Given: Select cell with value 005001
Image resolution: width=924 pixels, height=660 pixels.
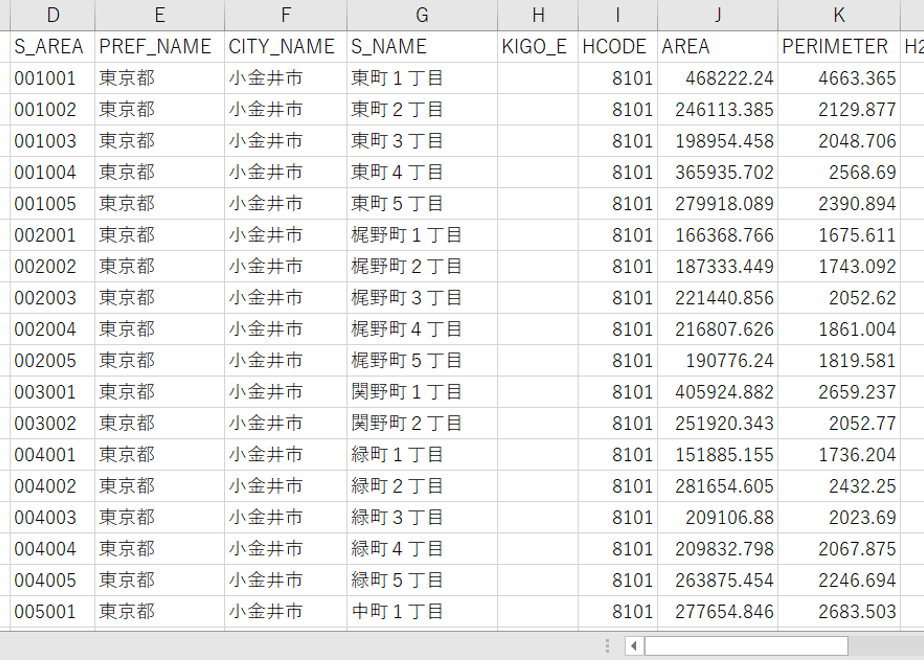Looking at the screenshot, I should click(52, 612).
